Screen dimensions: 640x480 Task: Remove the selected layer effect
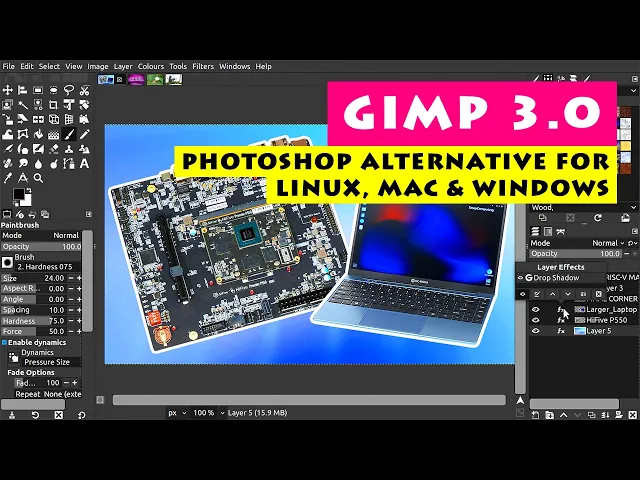[x=598, y=294]
